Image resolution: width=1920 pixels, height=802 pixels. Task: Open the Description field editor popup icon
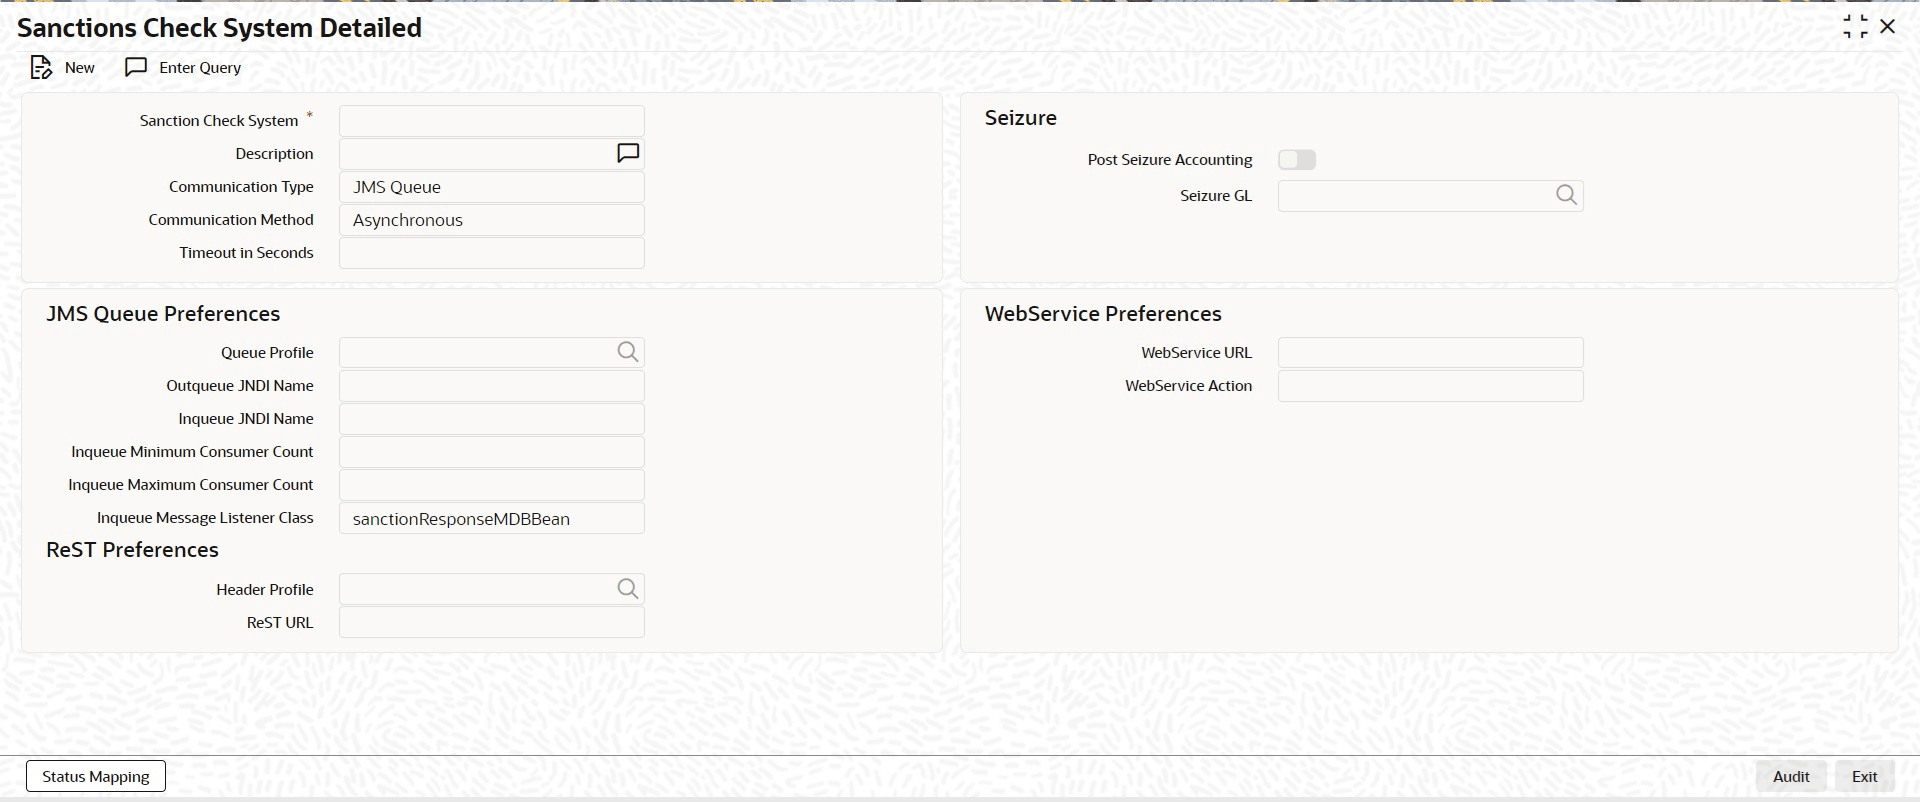628,153
